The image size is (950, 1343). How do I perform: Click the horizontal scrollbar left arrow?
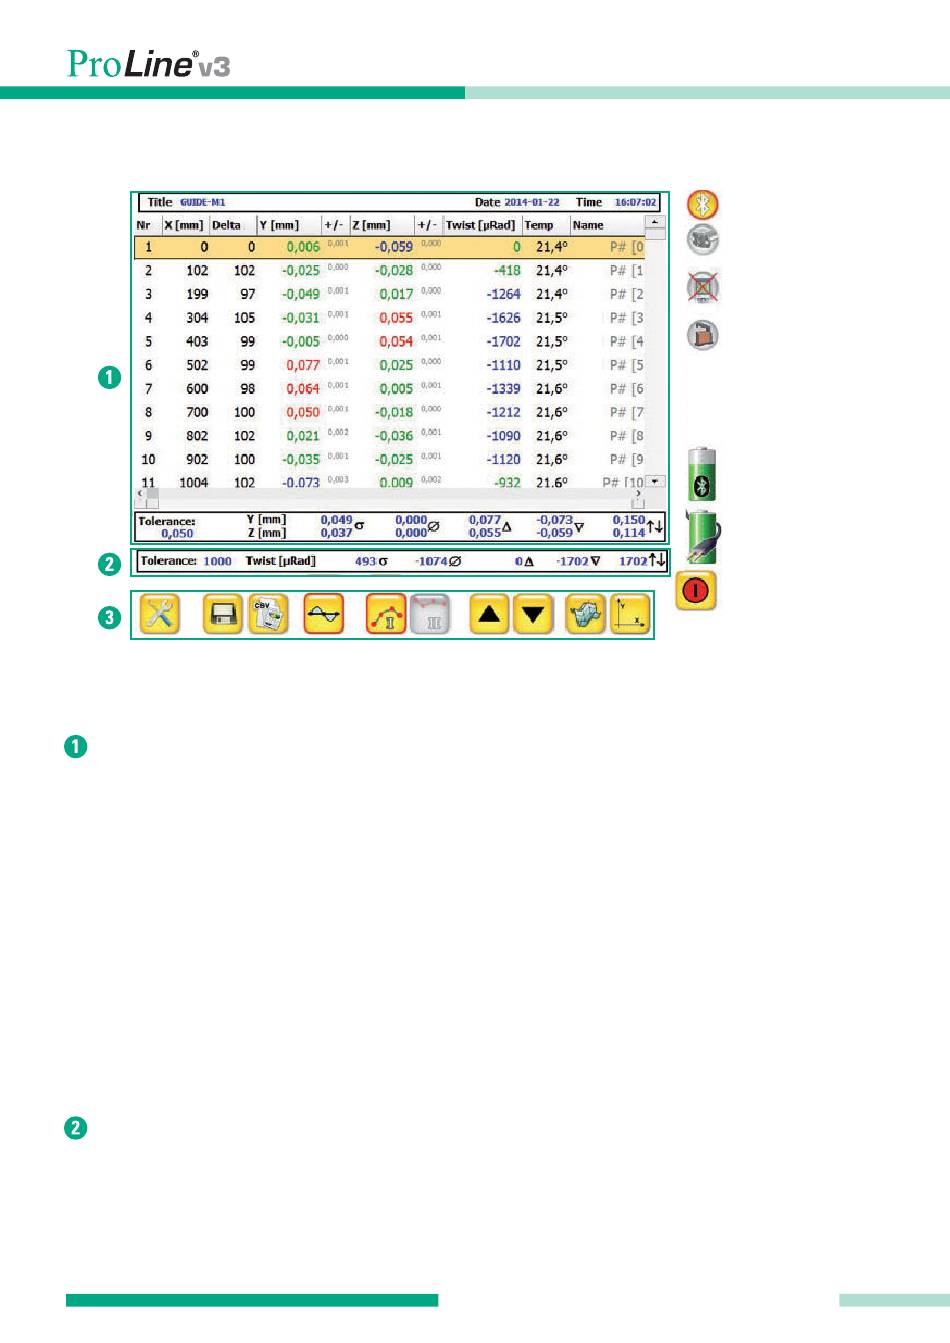(139, 493)
